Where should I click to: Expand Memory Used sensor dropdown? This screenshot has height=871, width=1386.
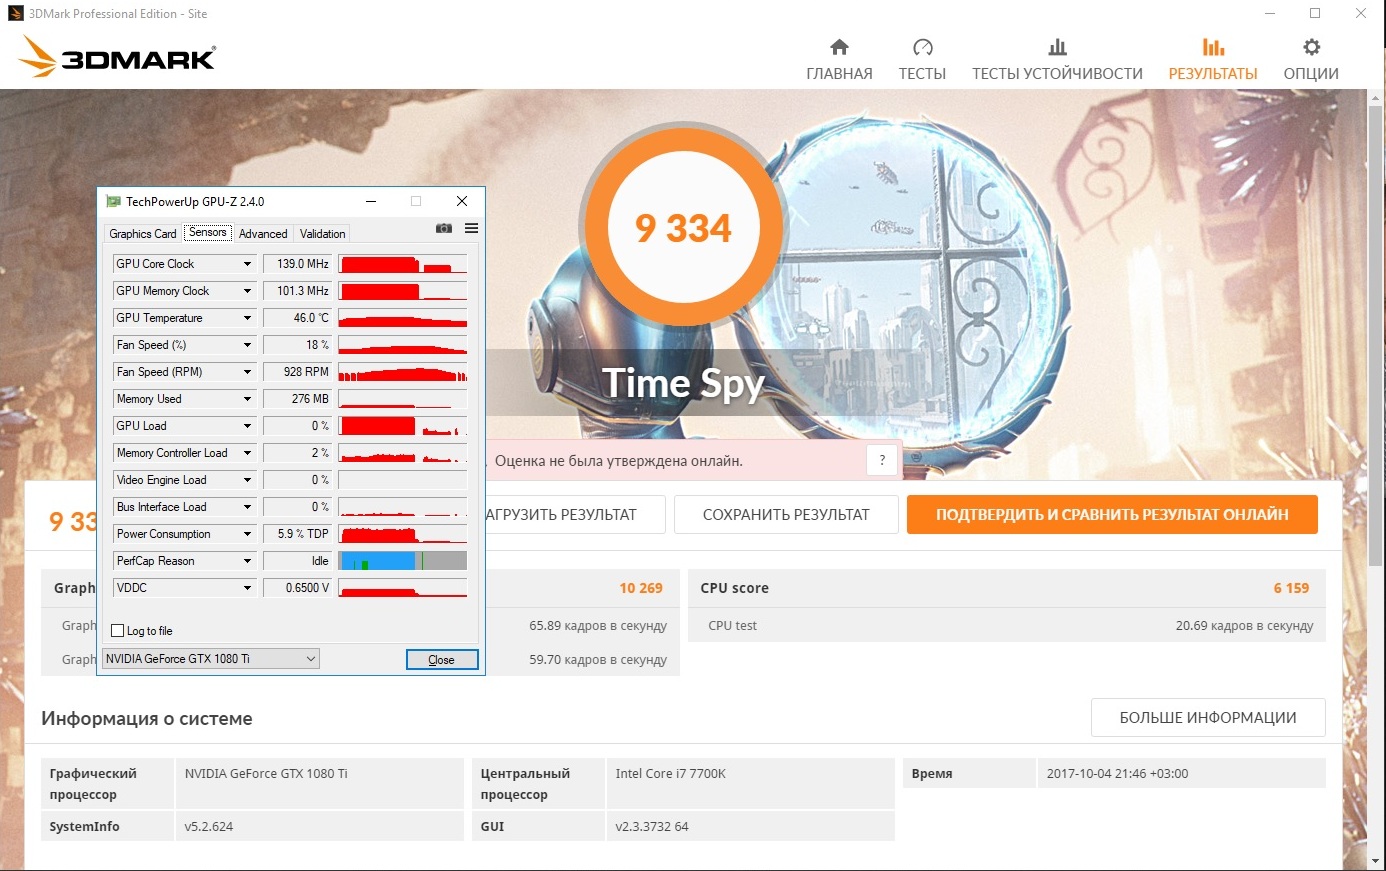[x=247, y=399]
